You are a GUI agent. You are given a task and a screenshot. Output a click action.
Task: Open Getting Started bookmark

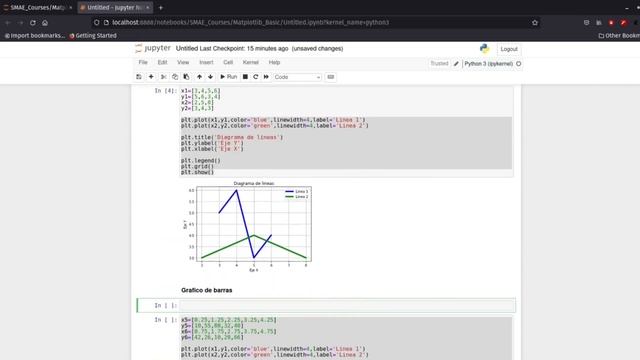93,36
